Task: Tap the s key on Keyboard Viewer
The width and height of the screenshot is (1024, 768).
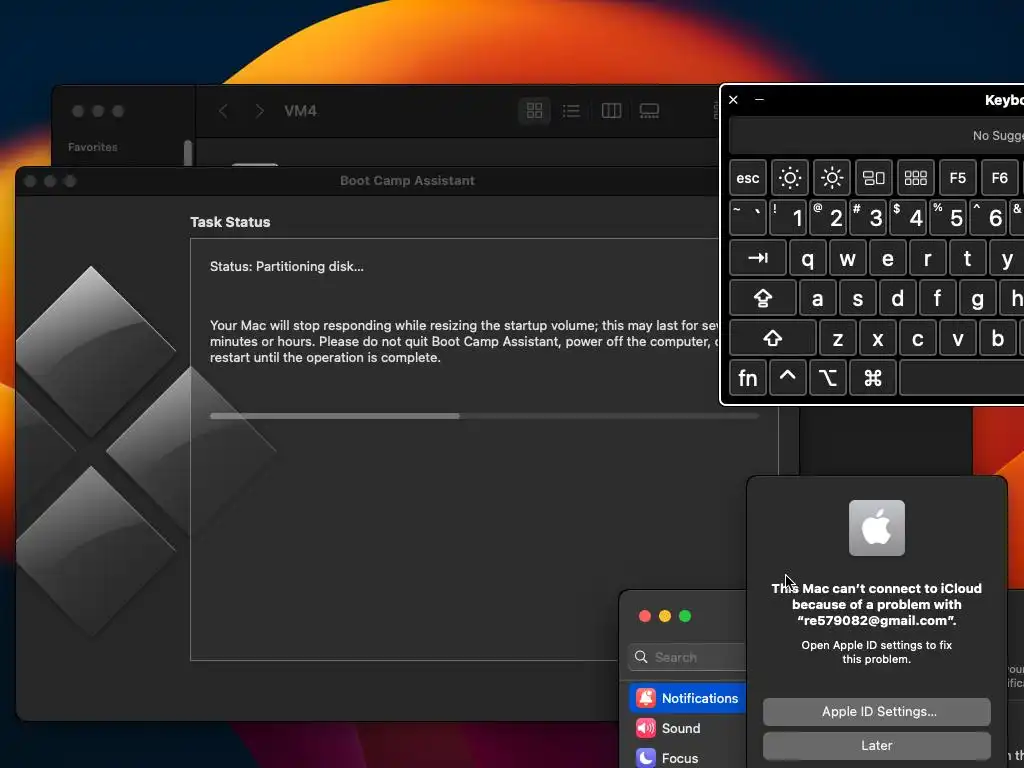Action: point(858,298)
